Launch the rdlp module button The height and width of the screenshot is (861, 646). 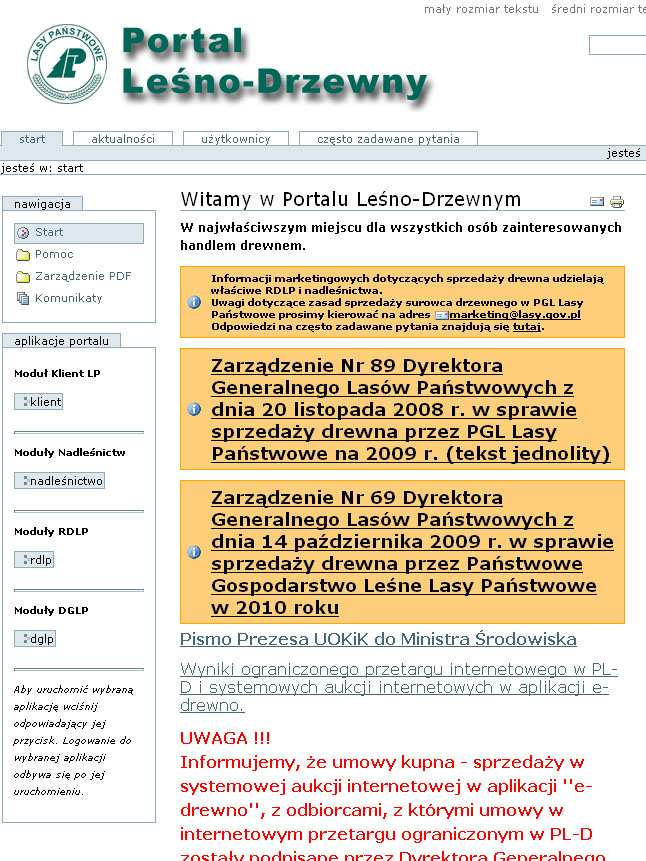(34, 560)
